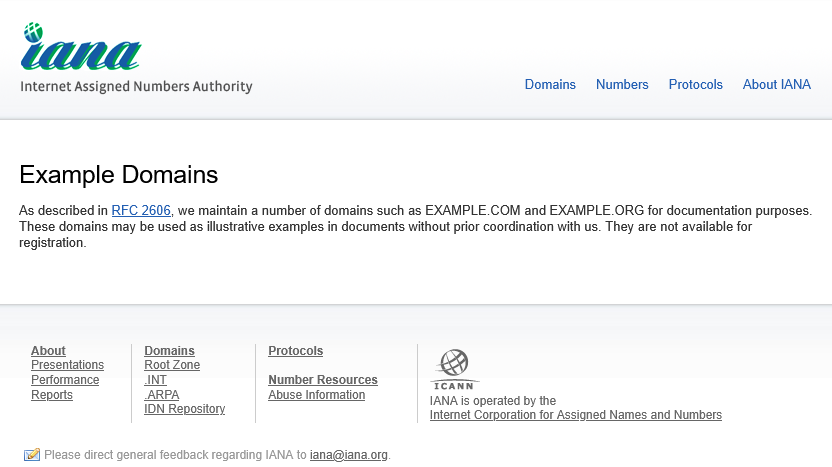Image resolution: width=832 pixels, height=467 pixels.
Task: Open the Abuse Information link
Action: click(x=316, y=395)
